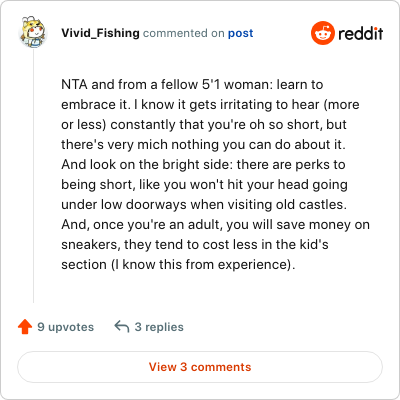
Task: Select the "View 3 comments" button
Action: [x=200, y=367]
